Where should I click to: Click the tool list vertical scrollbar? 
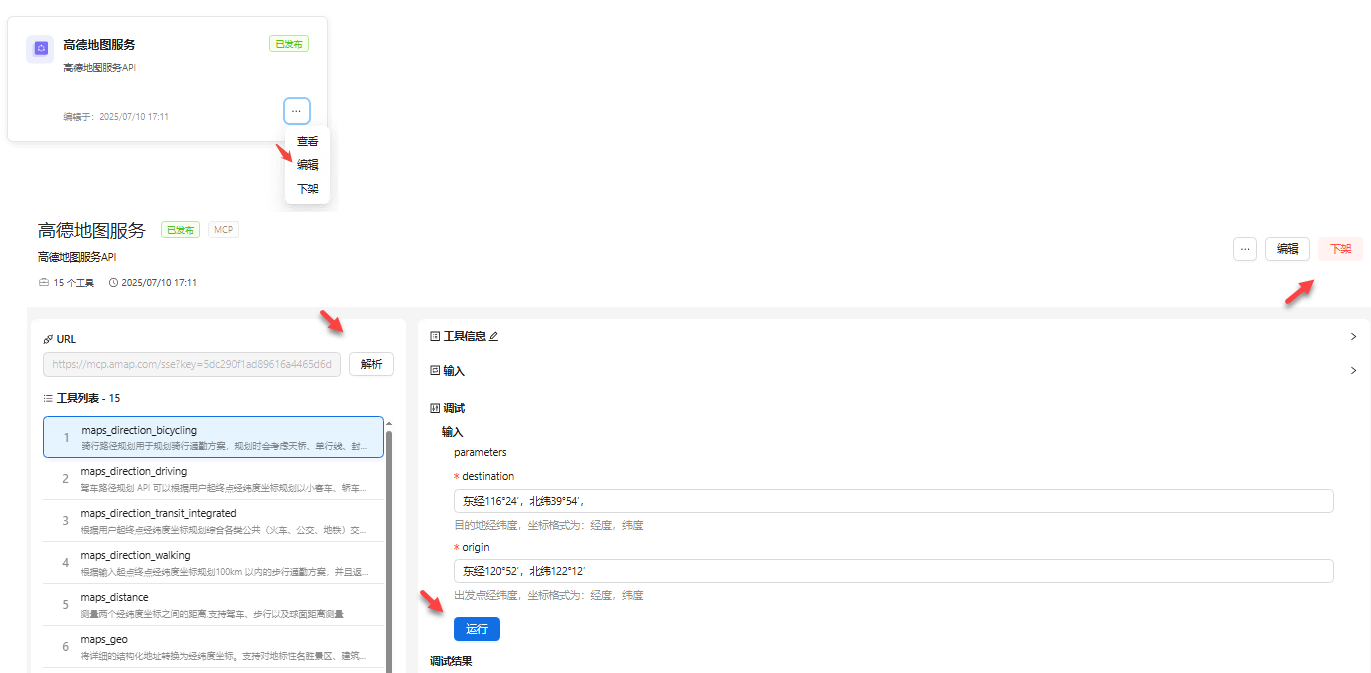389,550
